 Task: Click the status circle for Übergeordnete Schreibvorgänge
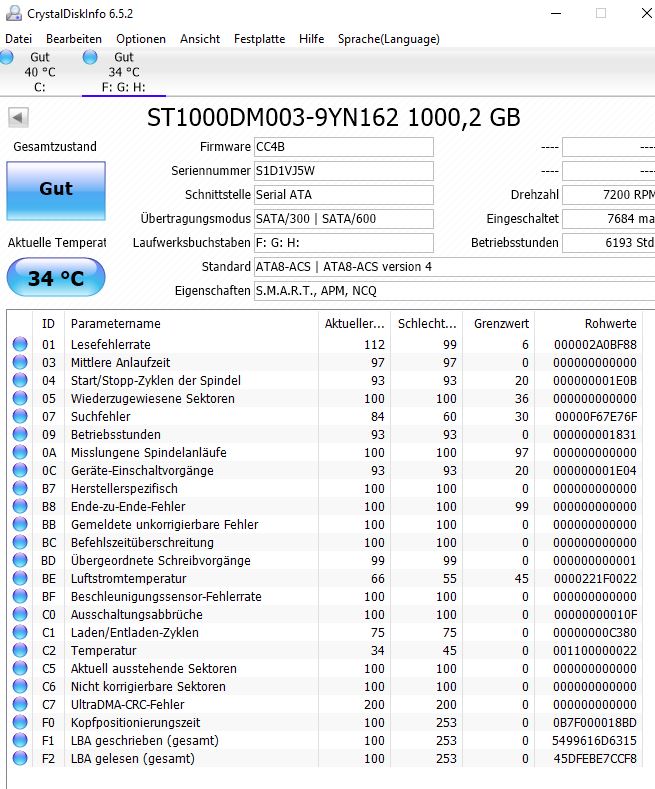[20, 561]
